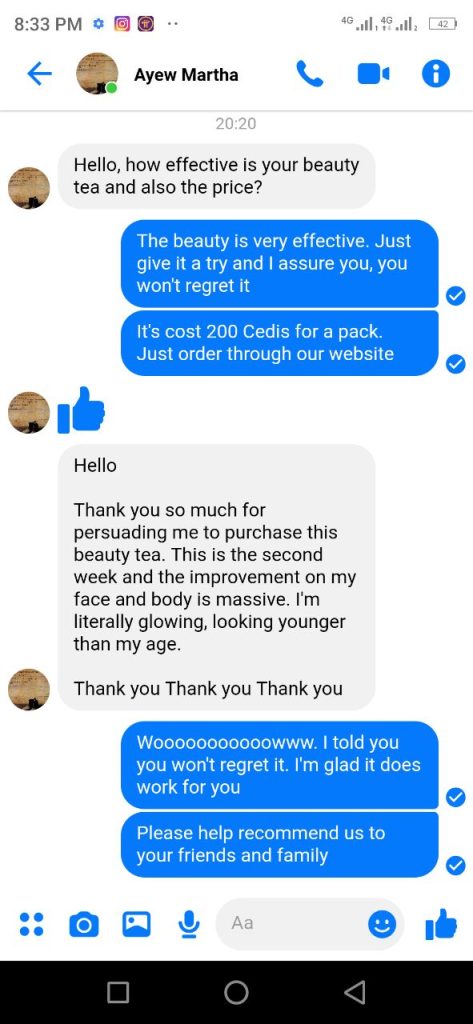This screenshot has height=1024, width=473.
Task: Tap delivered checkmark beside 'won't regret it' message
Action: click(x=455, y=296)
